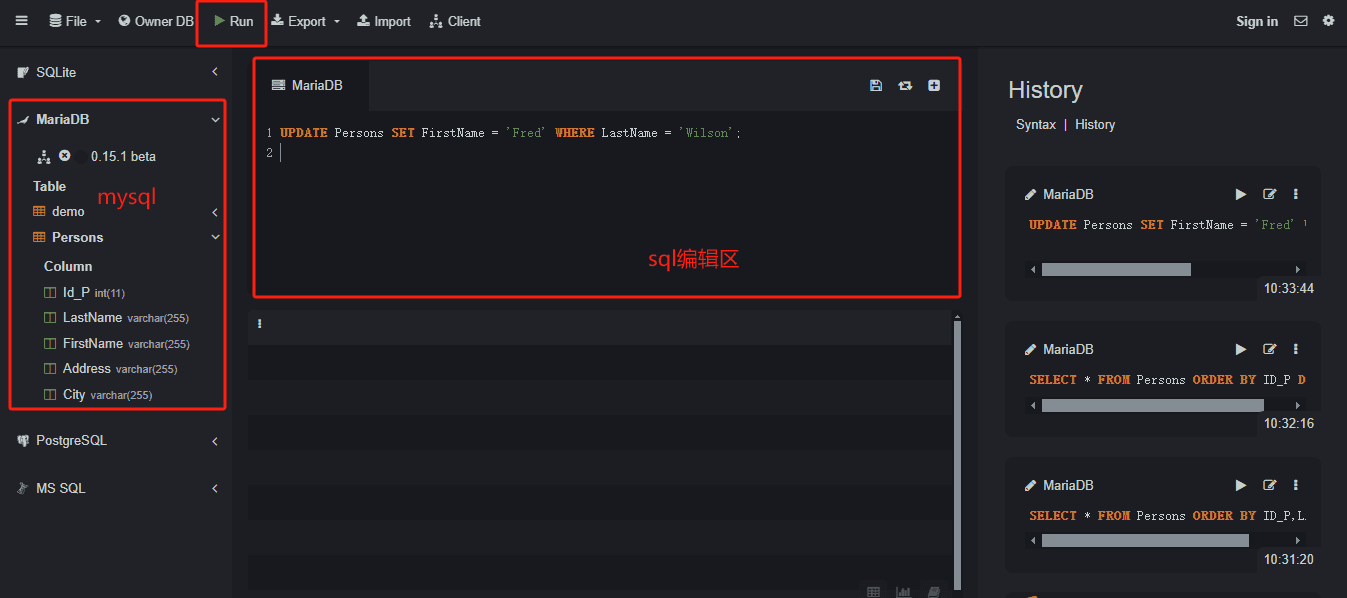Open more options for the 10:31:20 entry

pyautogui.click(x=1296, y=485)
